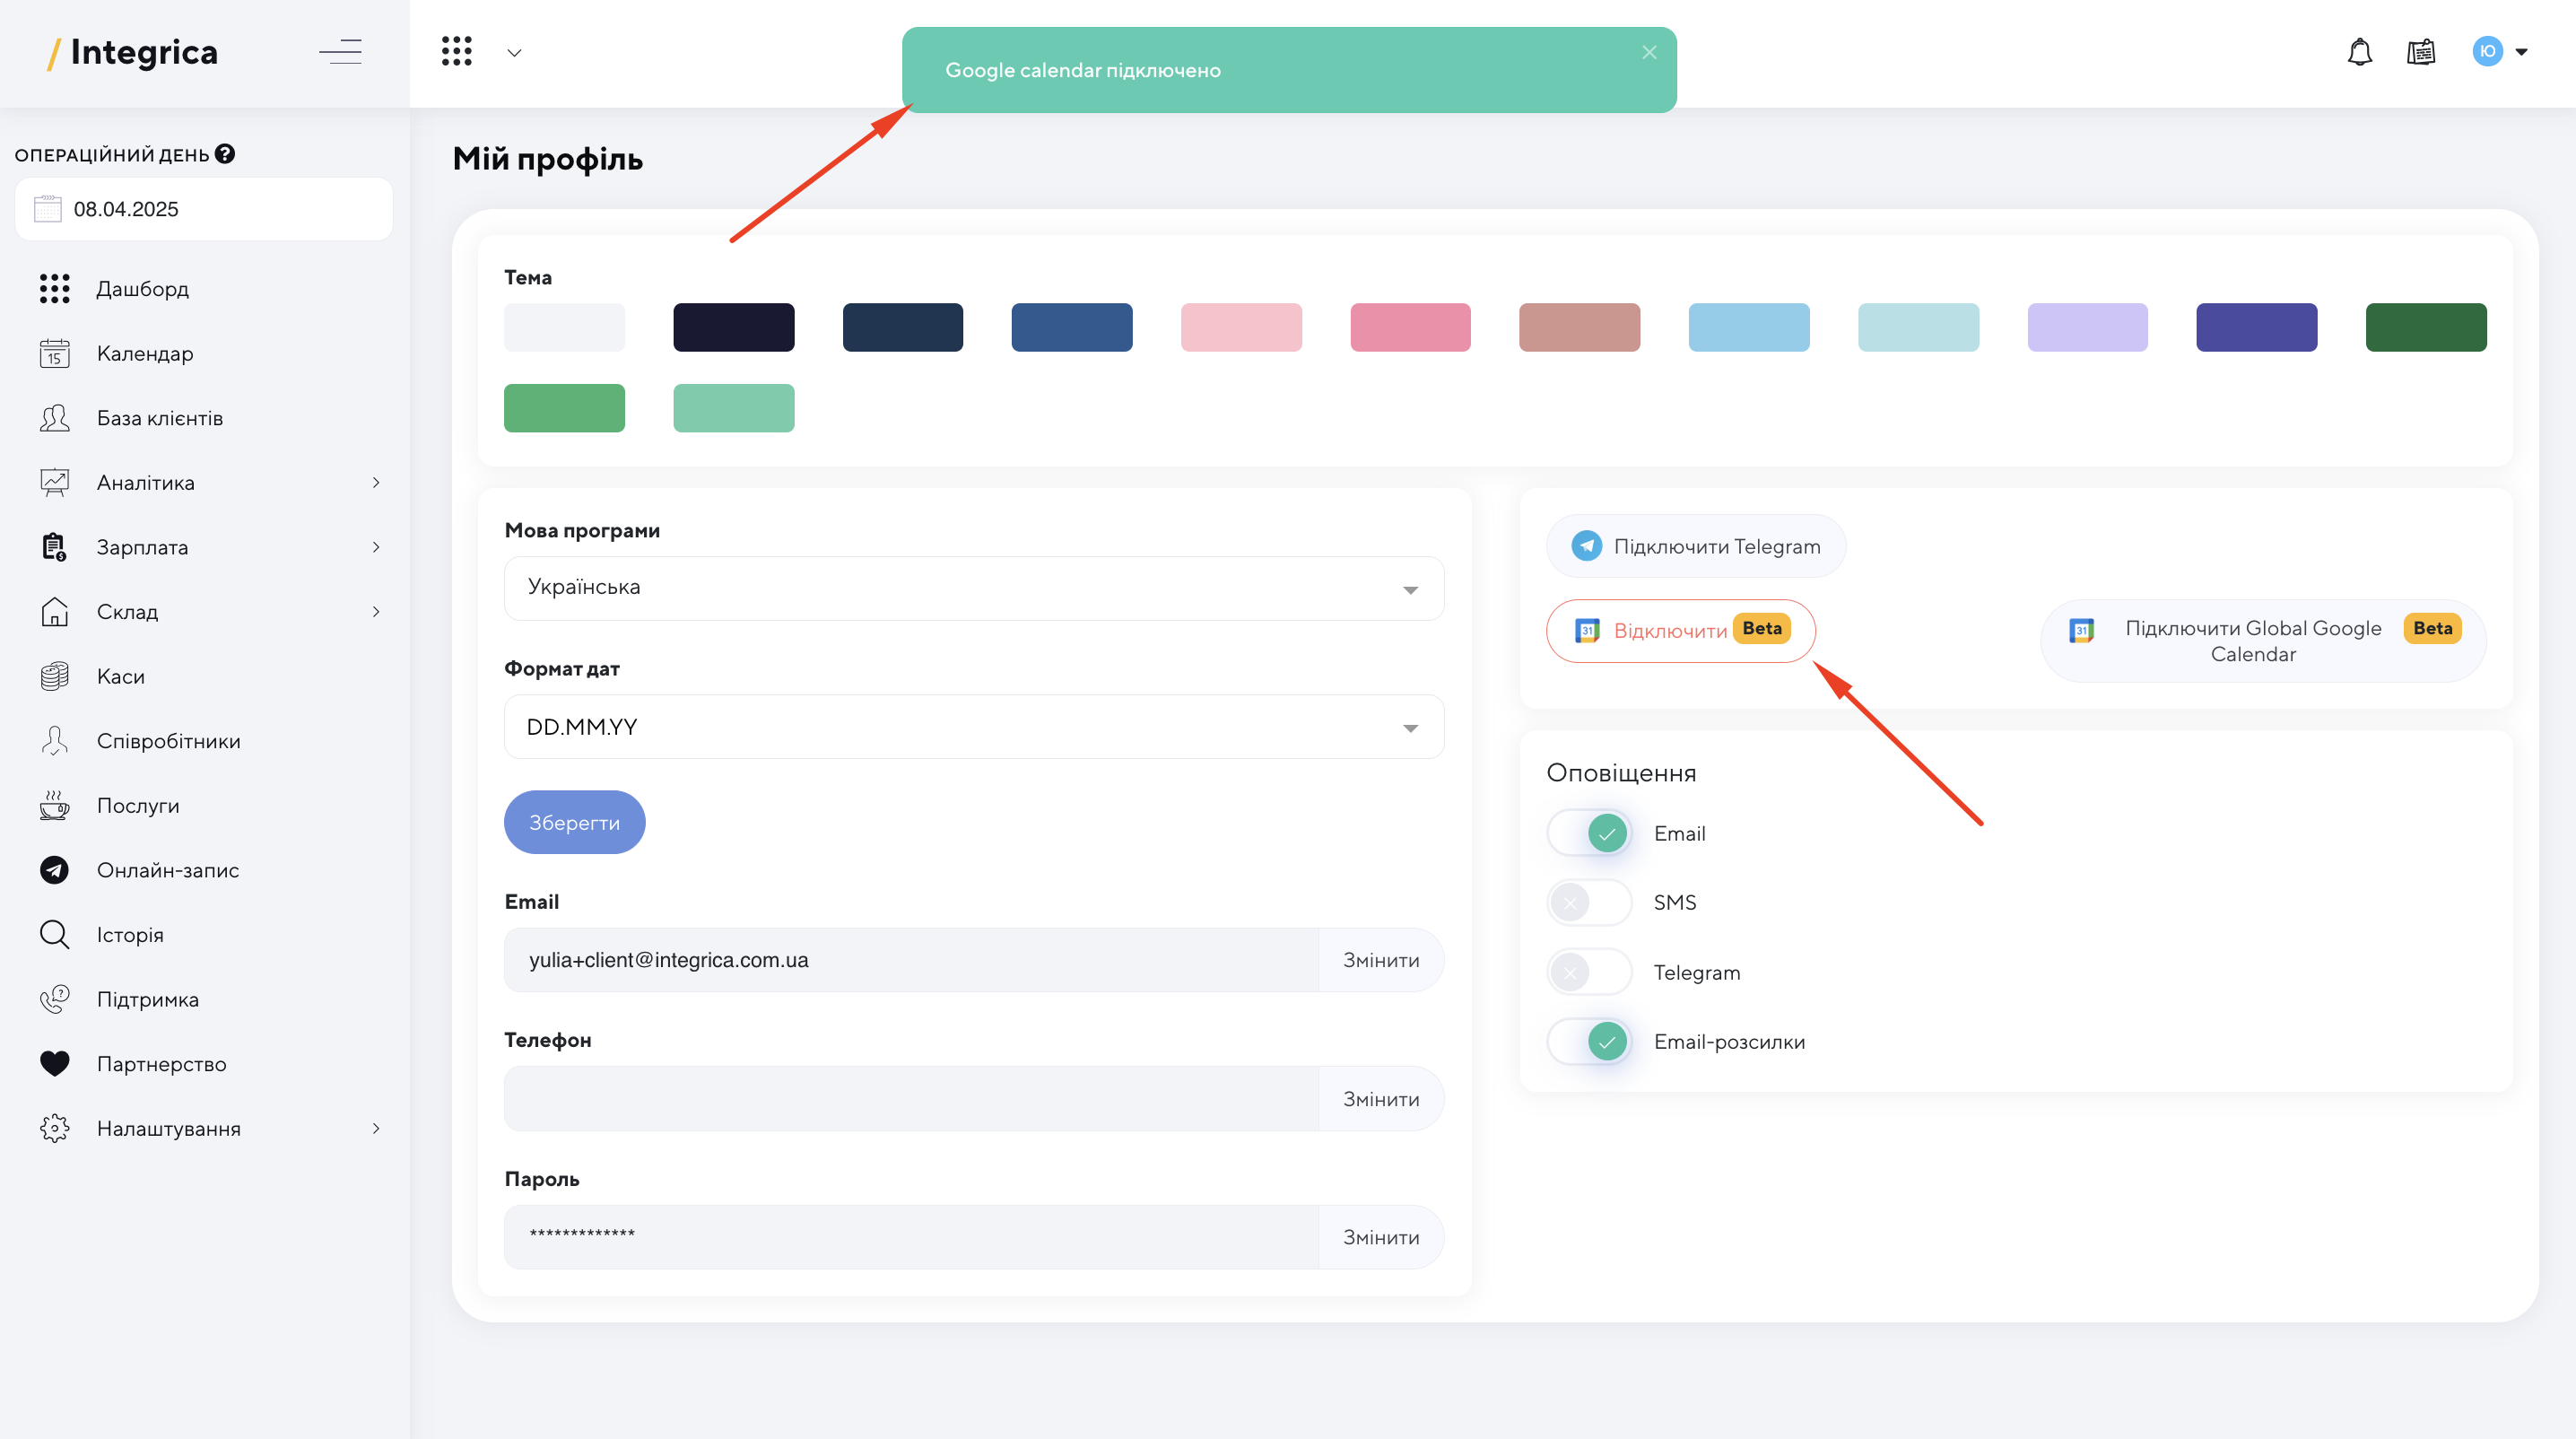
Task: Click the operating day help question icon
Action: 225,154
